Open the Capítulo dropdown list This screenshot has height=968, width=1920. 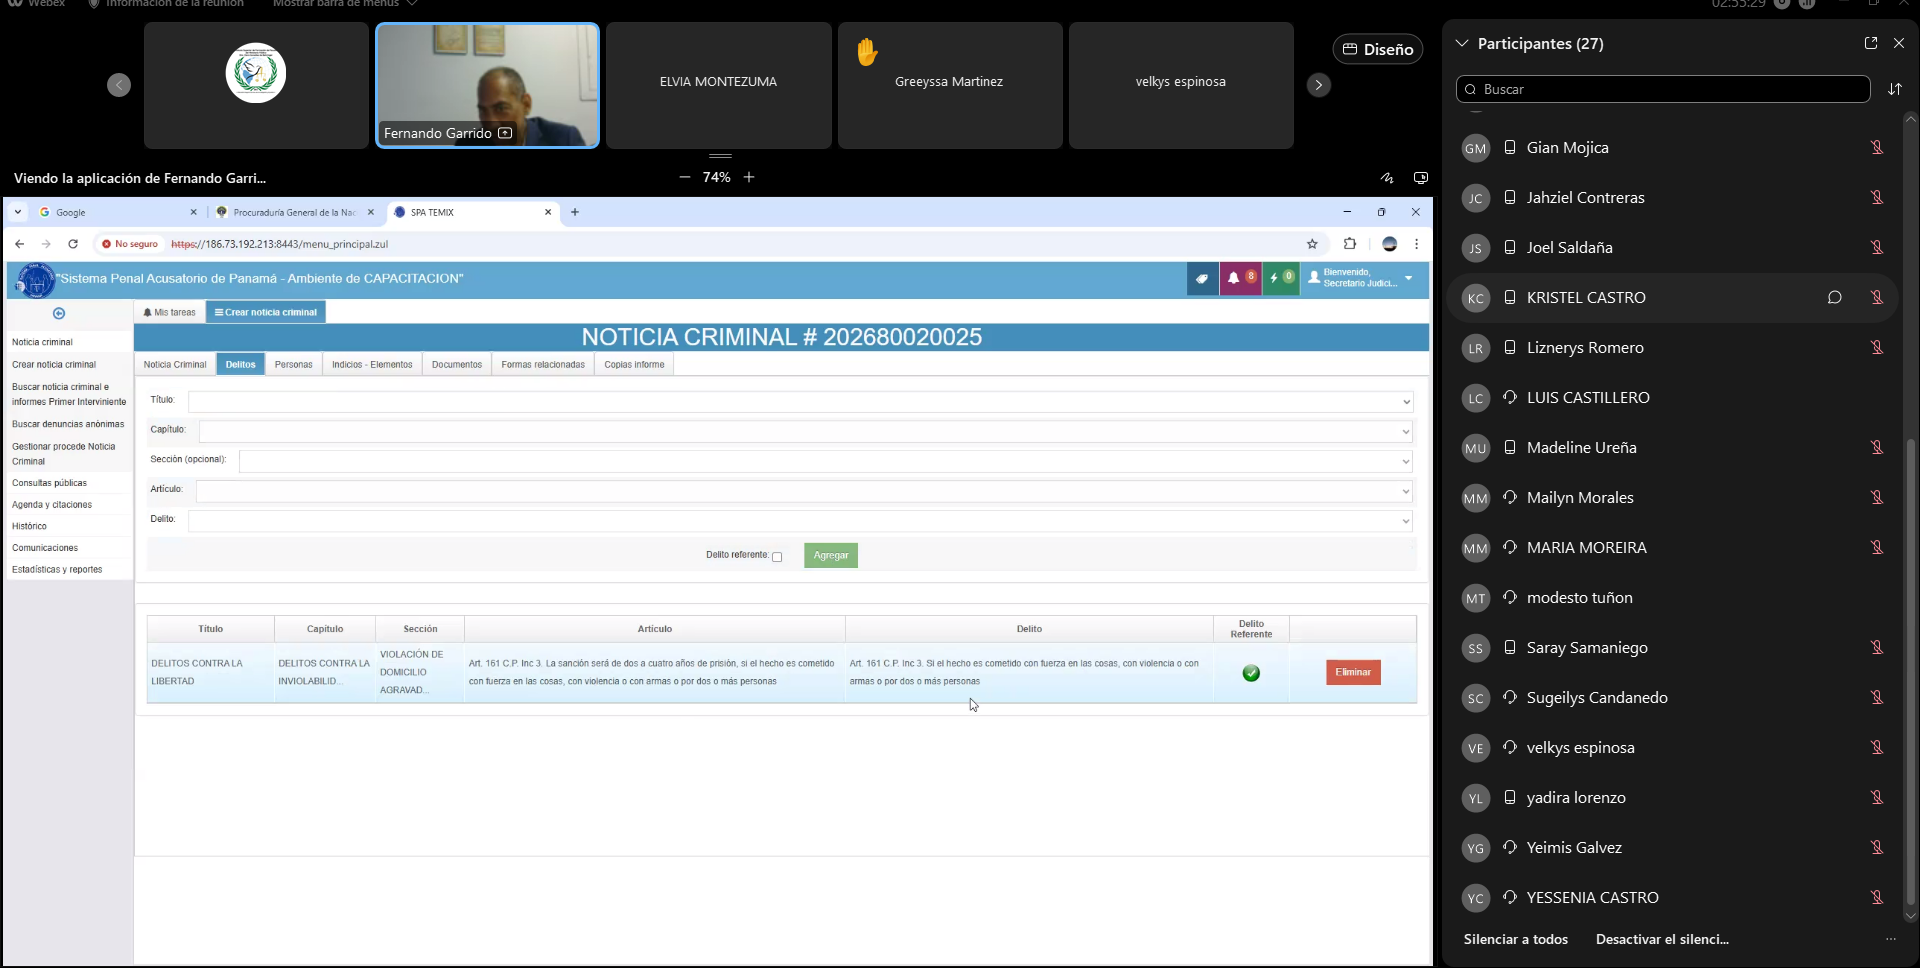(x=1406, y=432)
